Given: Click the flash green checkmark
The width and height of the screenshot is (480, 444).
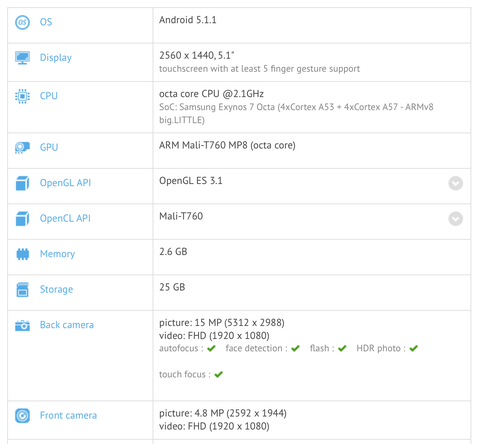Looking at the screenshot, I should click(342, 348).
